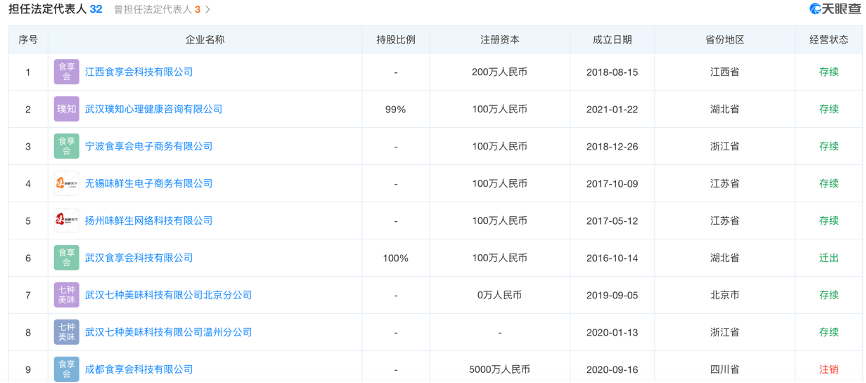
Task: Open 江西食享会科技有限公司 company link
Action: pyautogui.click(x=139, y=72)
